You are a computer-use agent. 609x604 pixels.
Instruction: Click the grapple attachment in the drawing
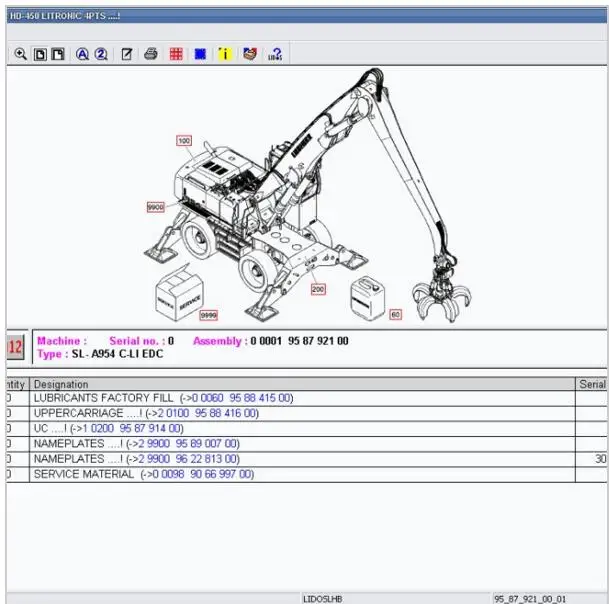point(442,293)
